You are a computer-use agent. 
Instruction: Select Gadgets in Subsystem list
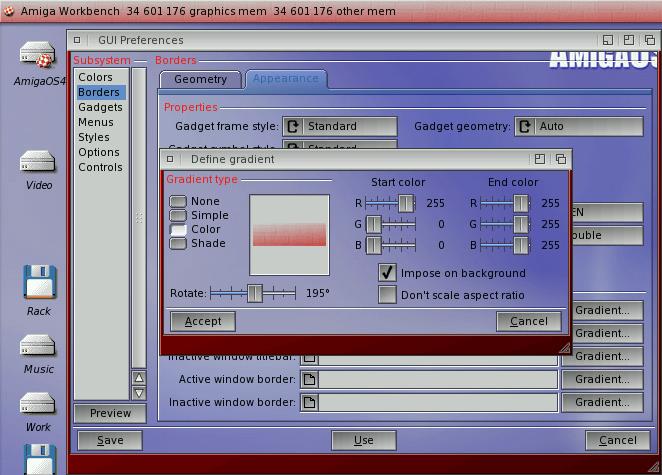(x=100, y=107)
